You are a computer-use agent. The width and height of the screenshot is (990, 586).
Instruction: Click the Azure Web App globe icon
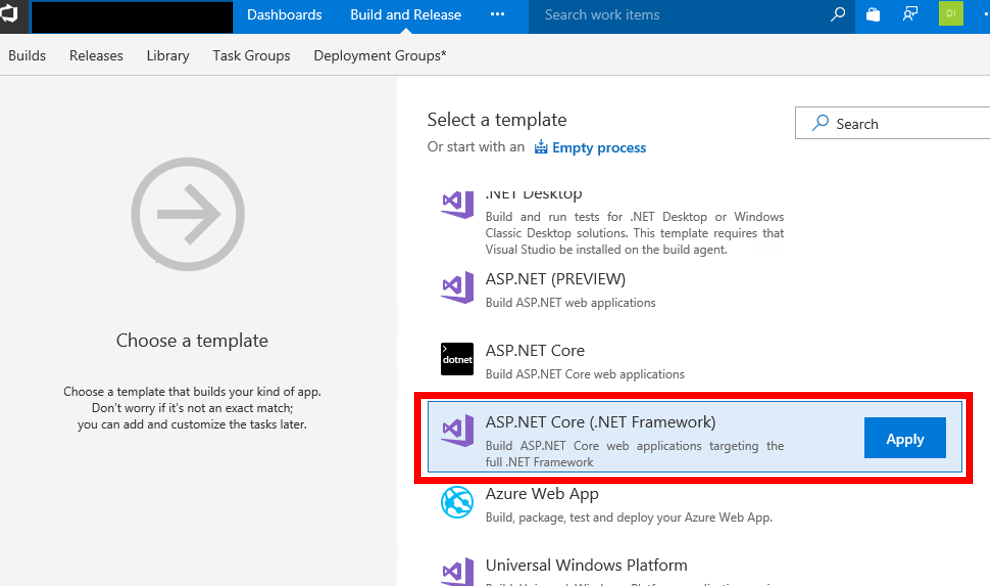(x=457, y=502)
